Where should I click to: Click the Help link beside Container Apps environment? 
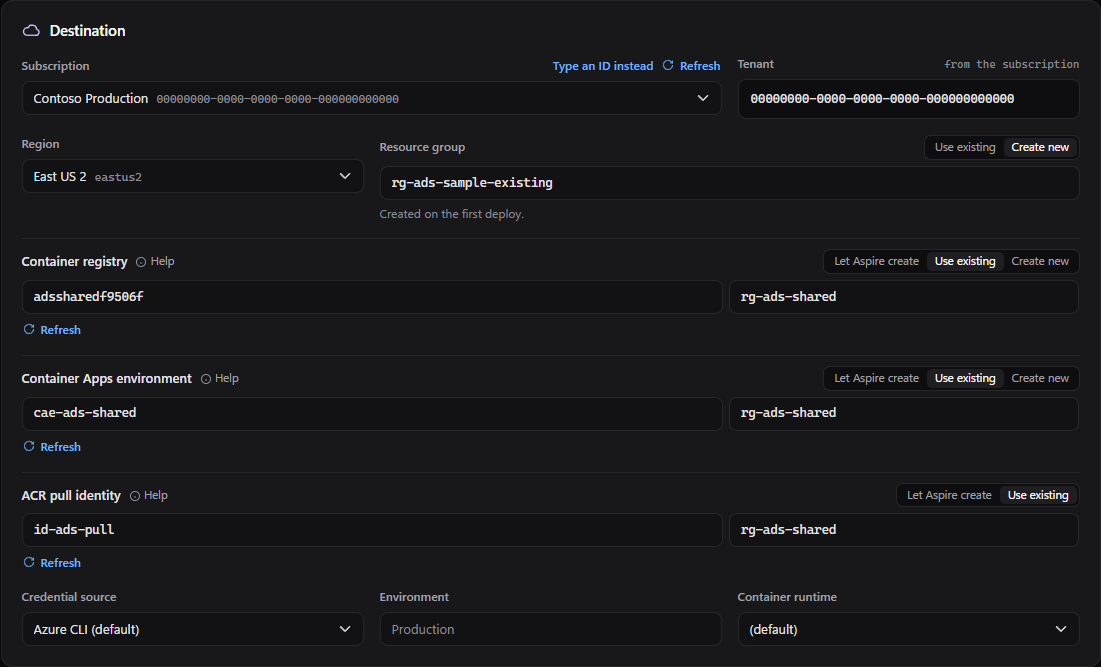click(227, 378)
